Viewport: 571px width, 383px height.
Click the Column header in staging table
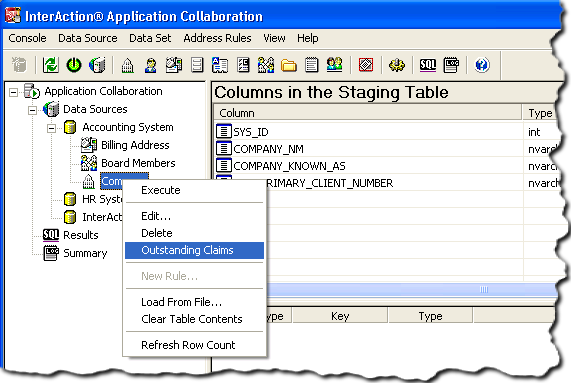pyautogui.click(x=368, y=113)
